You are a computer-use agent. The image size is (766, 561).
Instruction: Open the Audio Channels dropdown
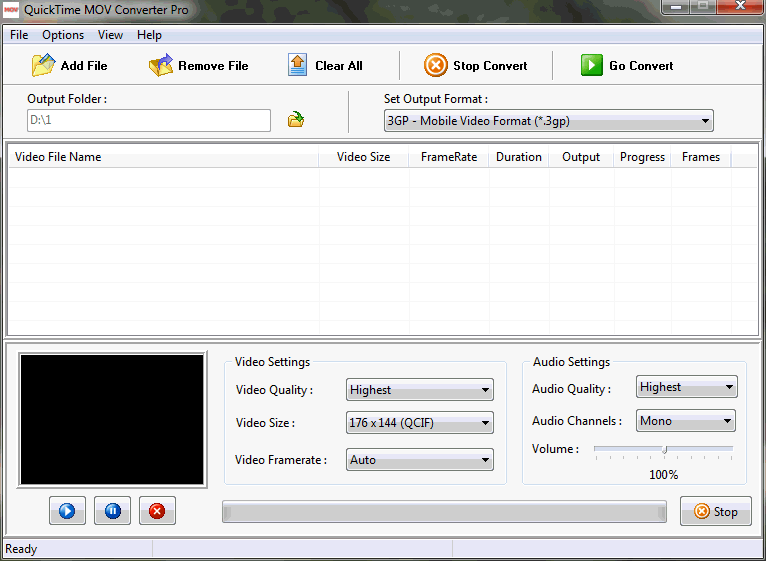685,421
